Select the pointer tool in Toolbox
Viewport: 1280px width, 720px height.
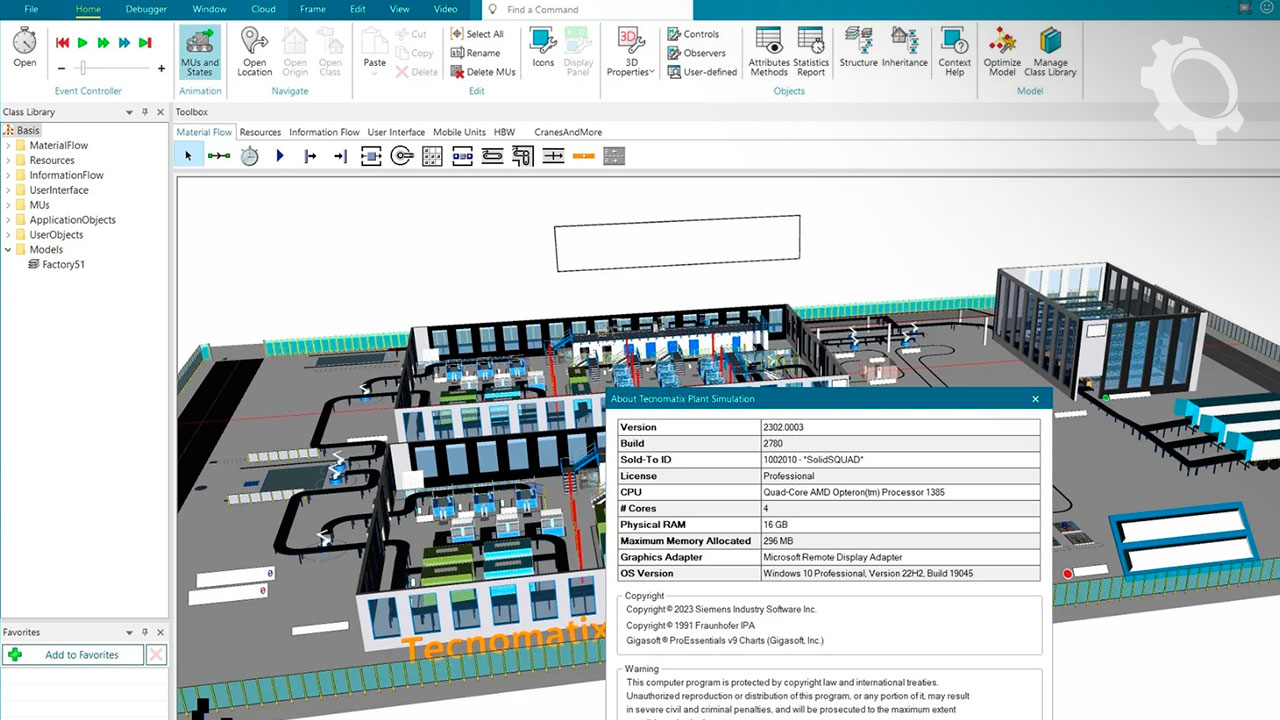pos(188,156)
